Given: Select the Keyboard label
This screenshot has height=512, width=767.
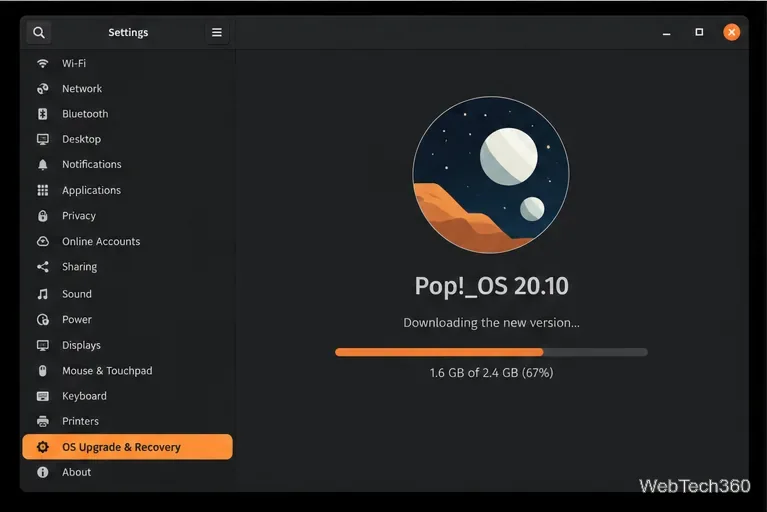Looking at the screenshot, I should tap(84, 396).
